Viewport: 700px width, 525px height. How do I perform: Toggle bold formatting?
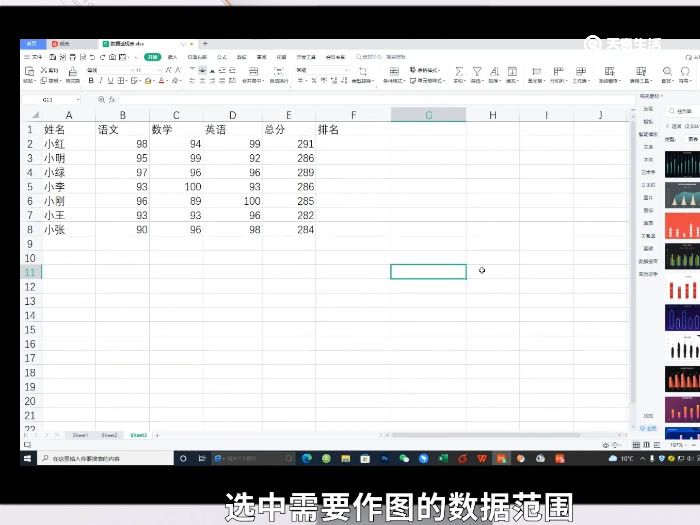[x=91, y=81]
